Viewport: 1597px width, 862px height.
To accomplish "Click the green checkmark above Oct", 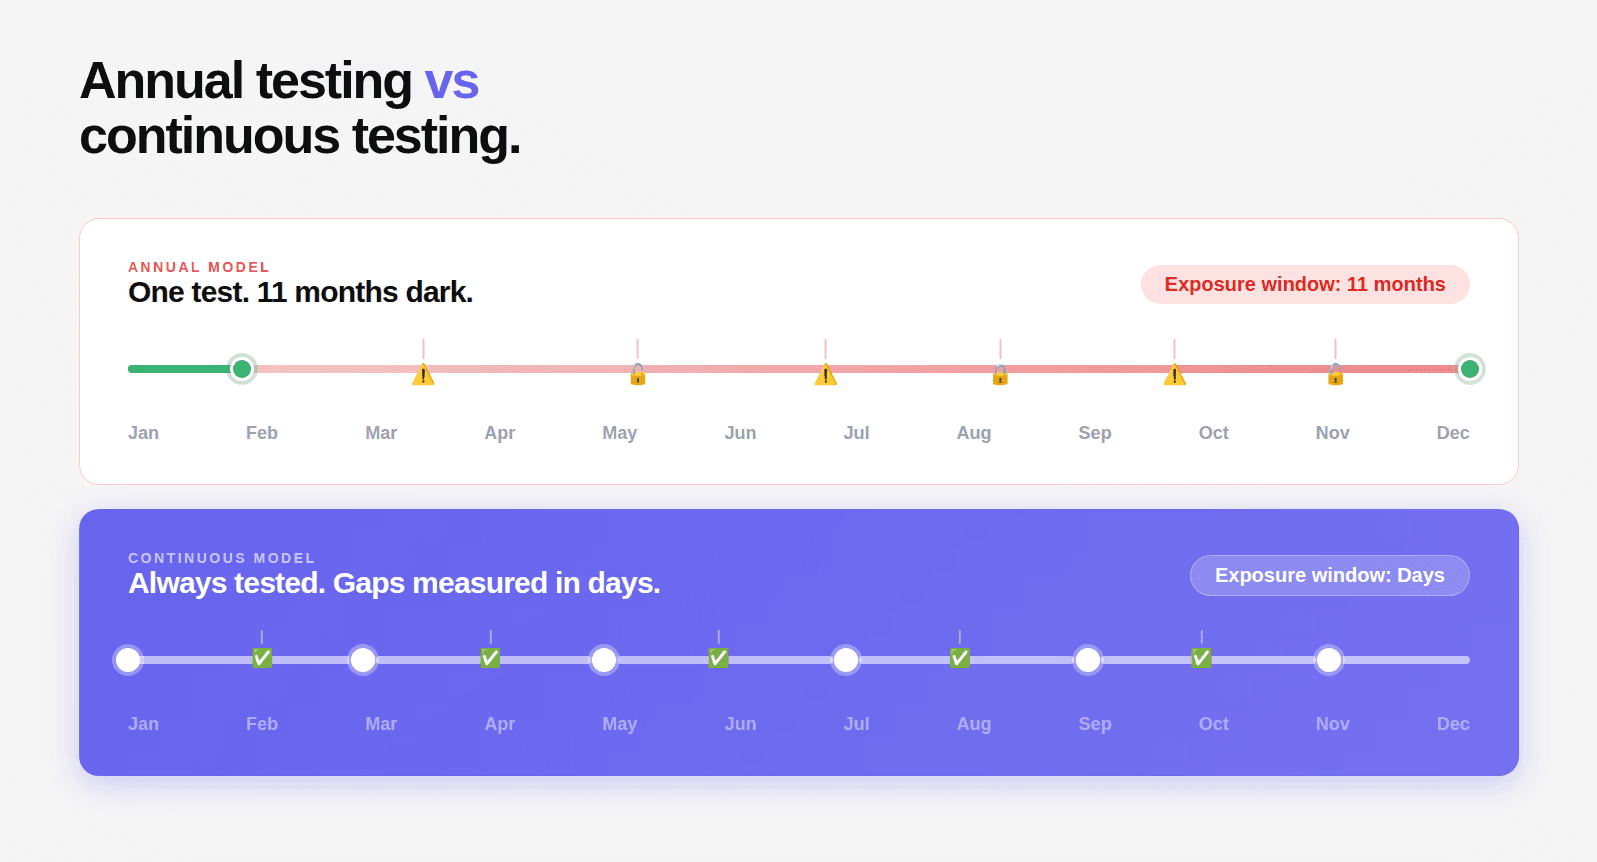I will pos(1201,657).
